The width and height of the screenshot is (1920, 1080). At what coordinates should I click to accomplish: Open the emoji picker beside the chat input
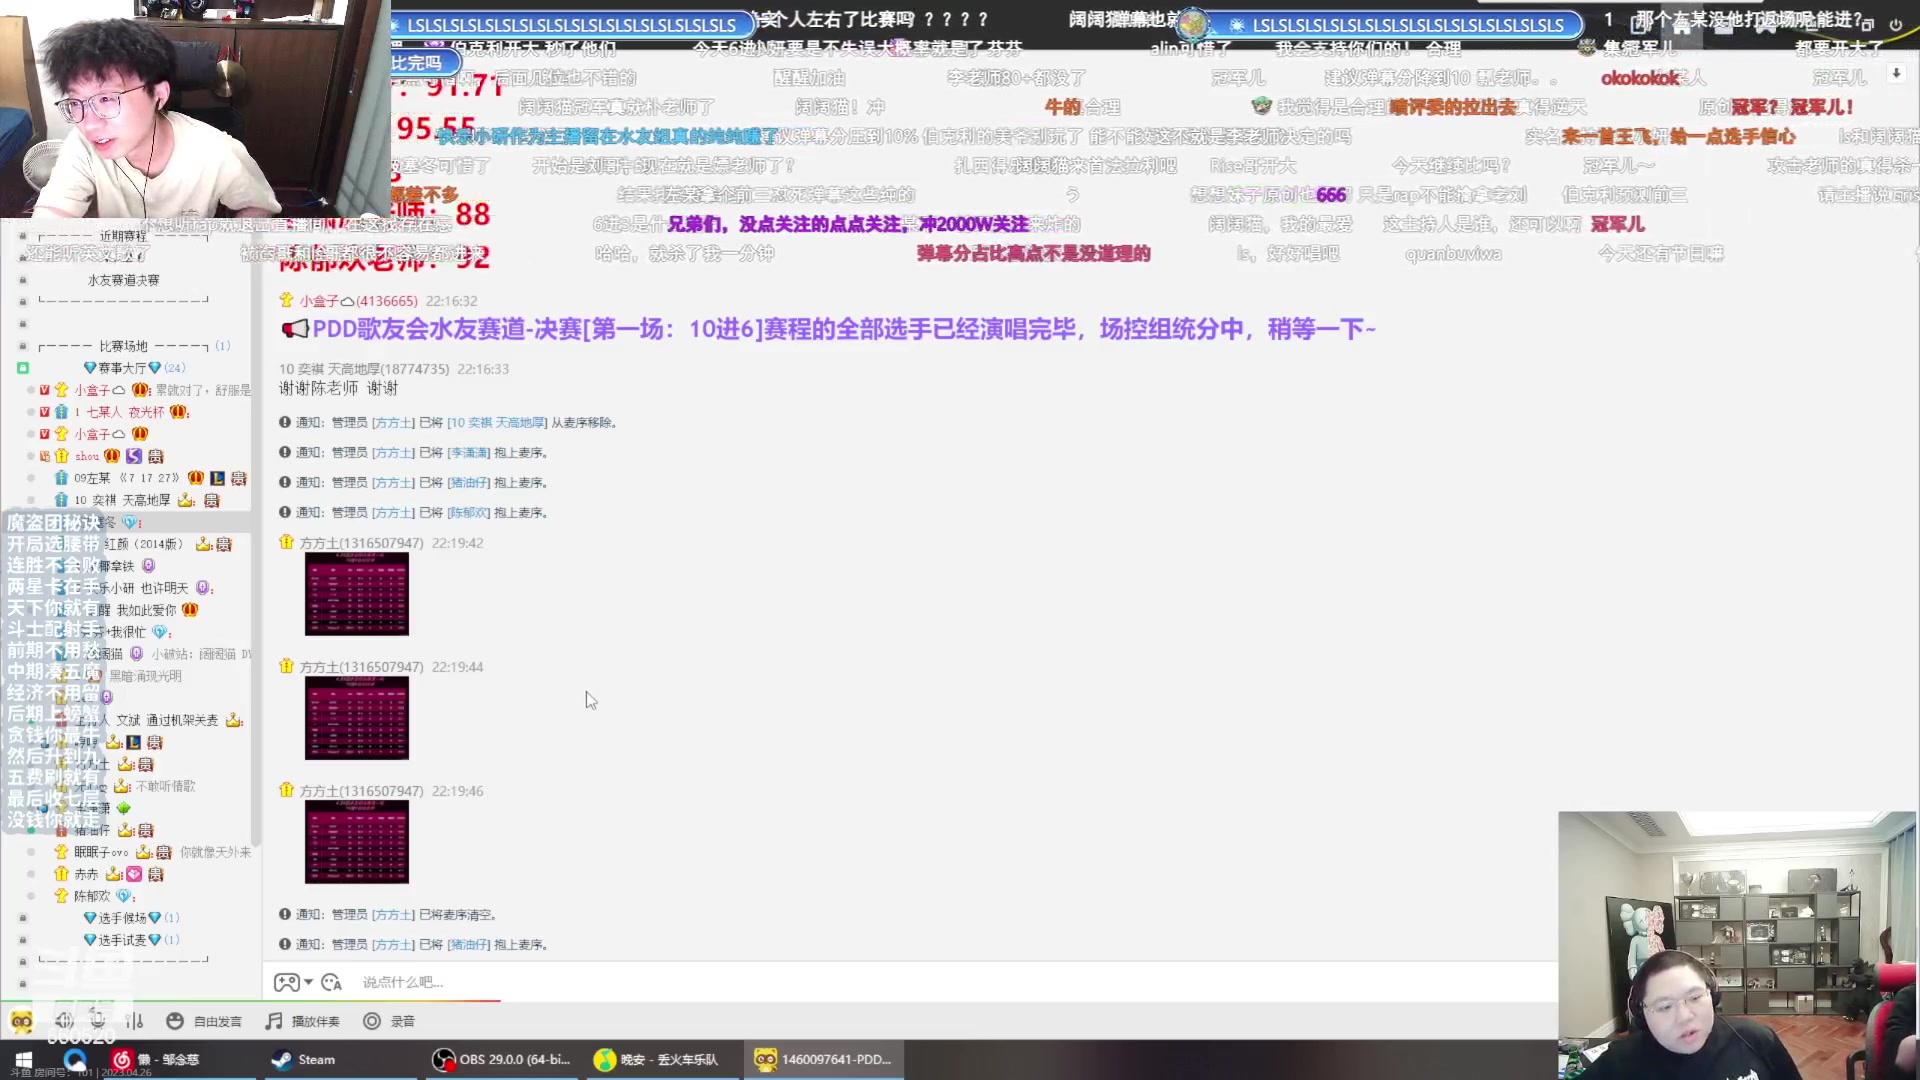coord(331,982)
